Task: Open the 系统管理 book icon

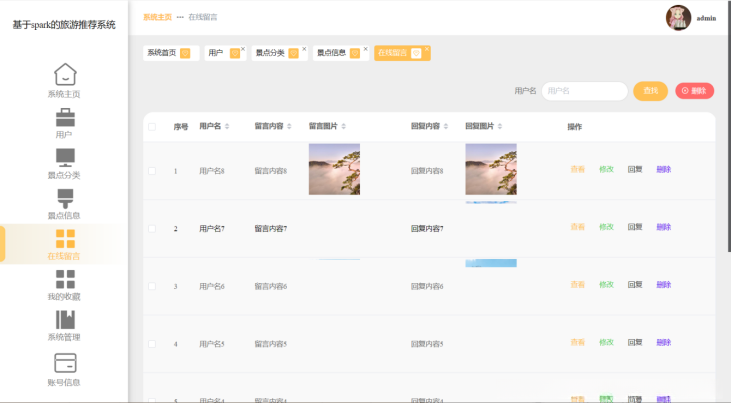Action: (65, 320)
